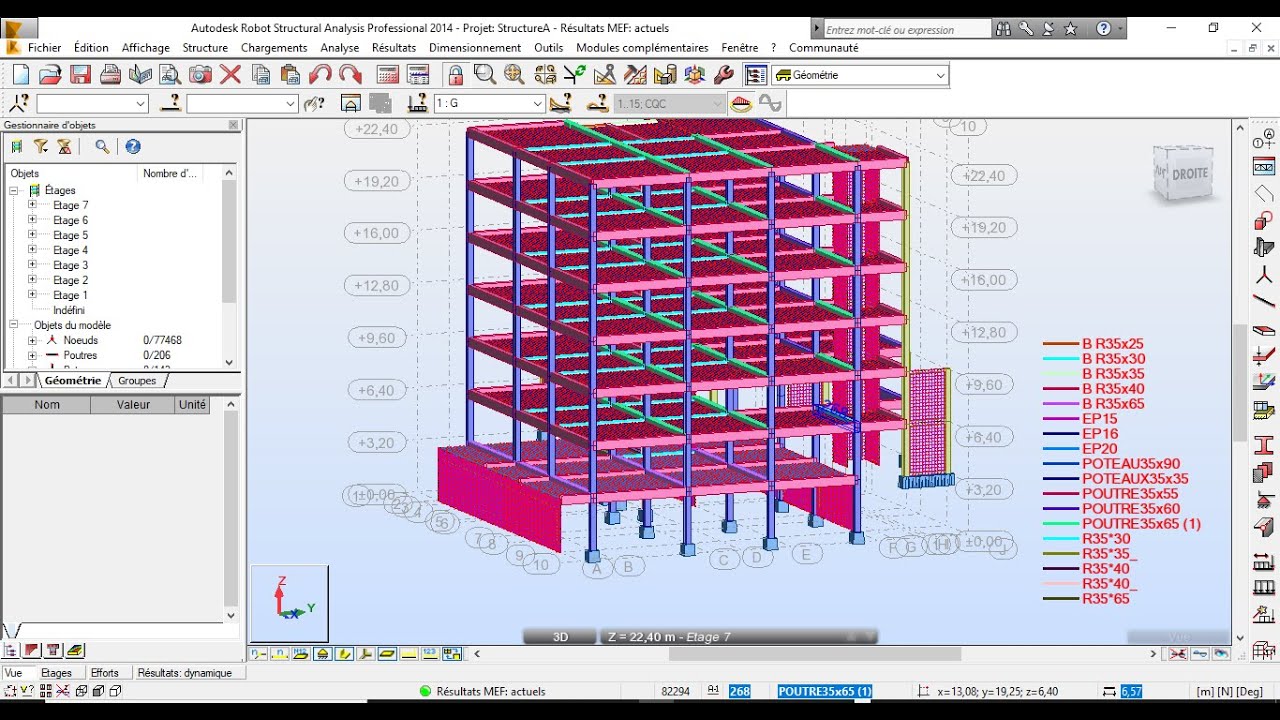1280x720 pixels.
Task: Click the deformation diagram icon beside CQC
Action: 741,103
